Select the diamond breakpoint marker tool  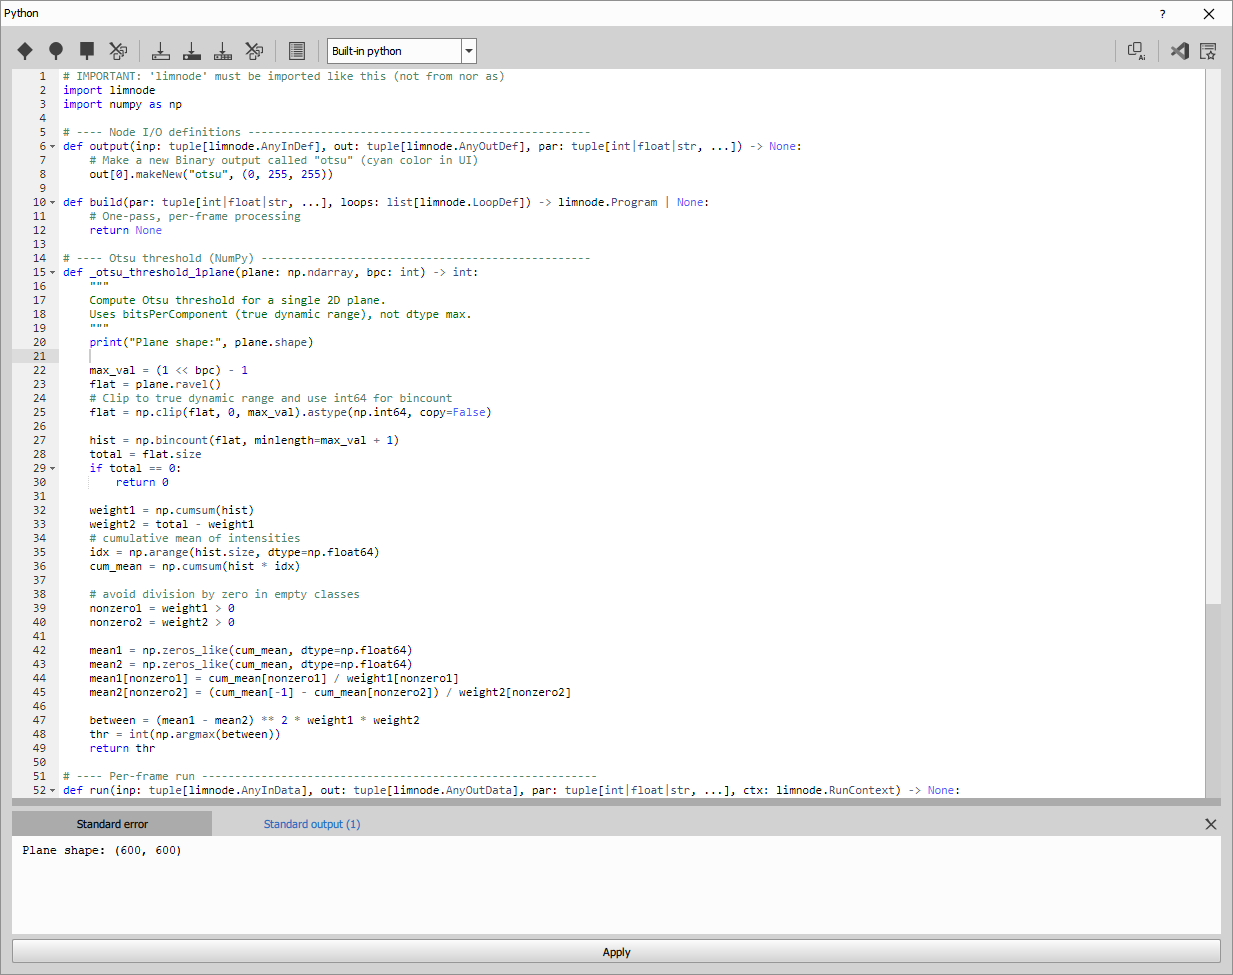pos(25,50)
